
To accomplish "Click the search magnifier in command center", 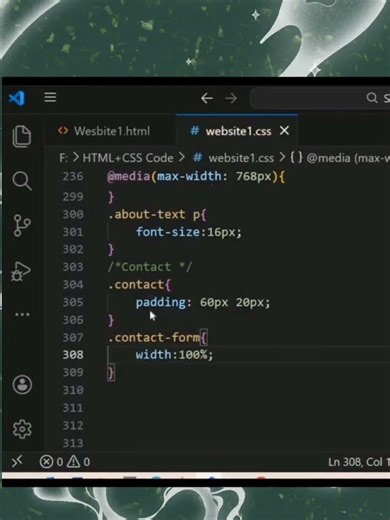I will (372, 98).
